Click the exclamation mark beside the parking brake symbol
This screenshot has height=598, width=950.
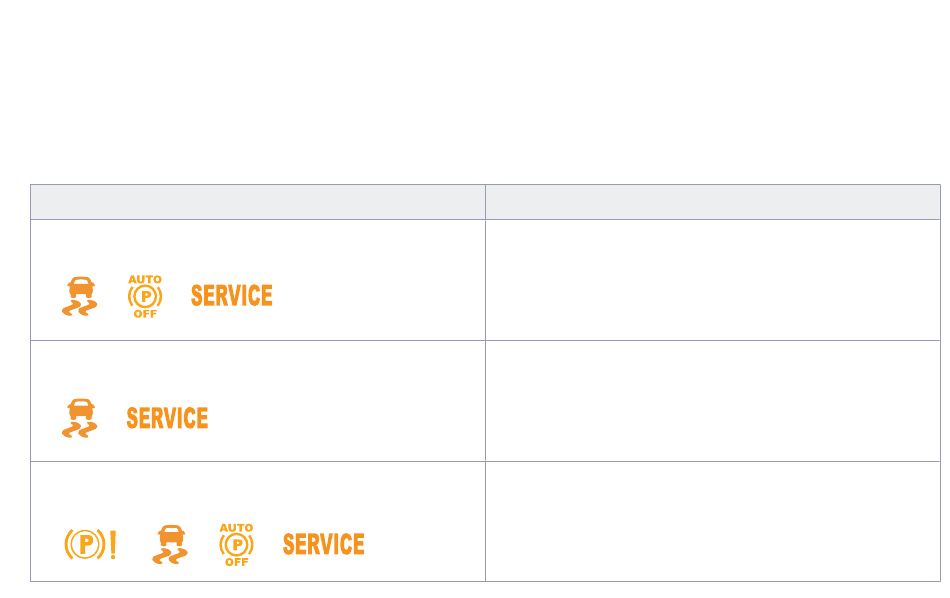click(x=113, y=544)
